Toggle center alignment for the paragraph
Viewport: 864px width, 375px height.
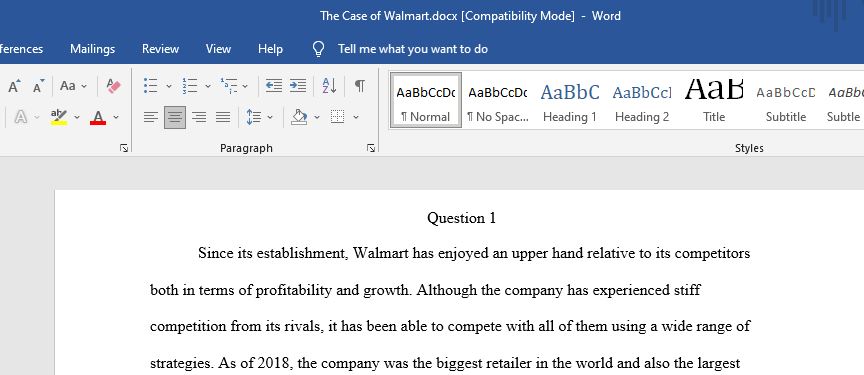click(x=175, y=117)
